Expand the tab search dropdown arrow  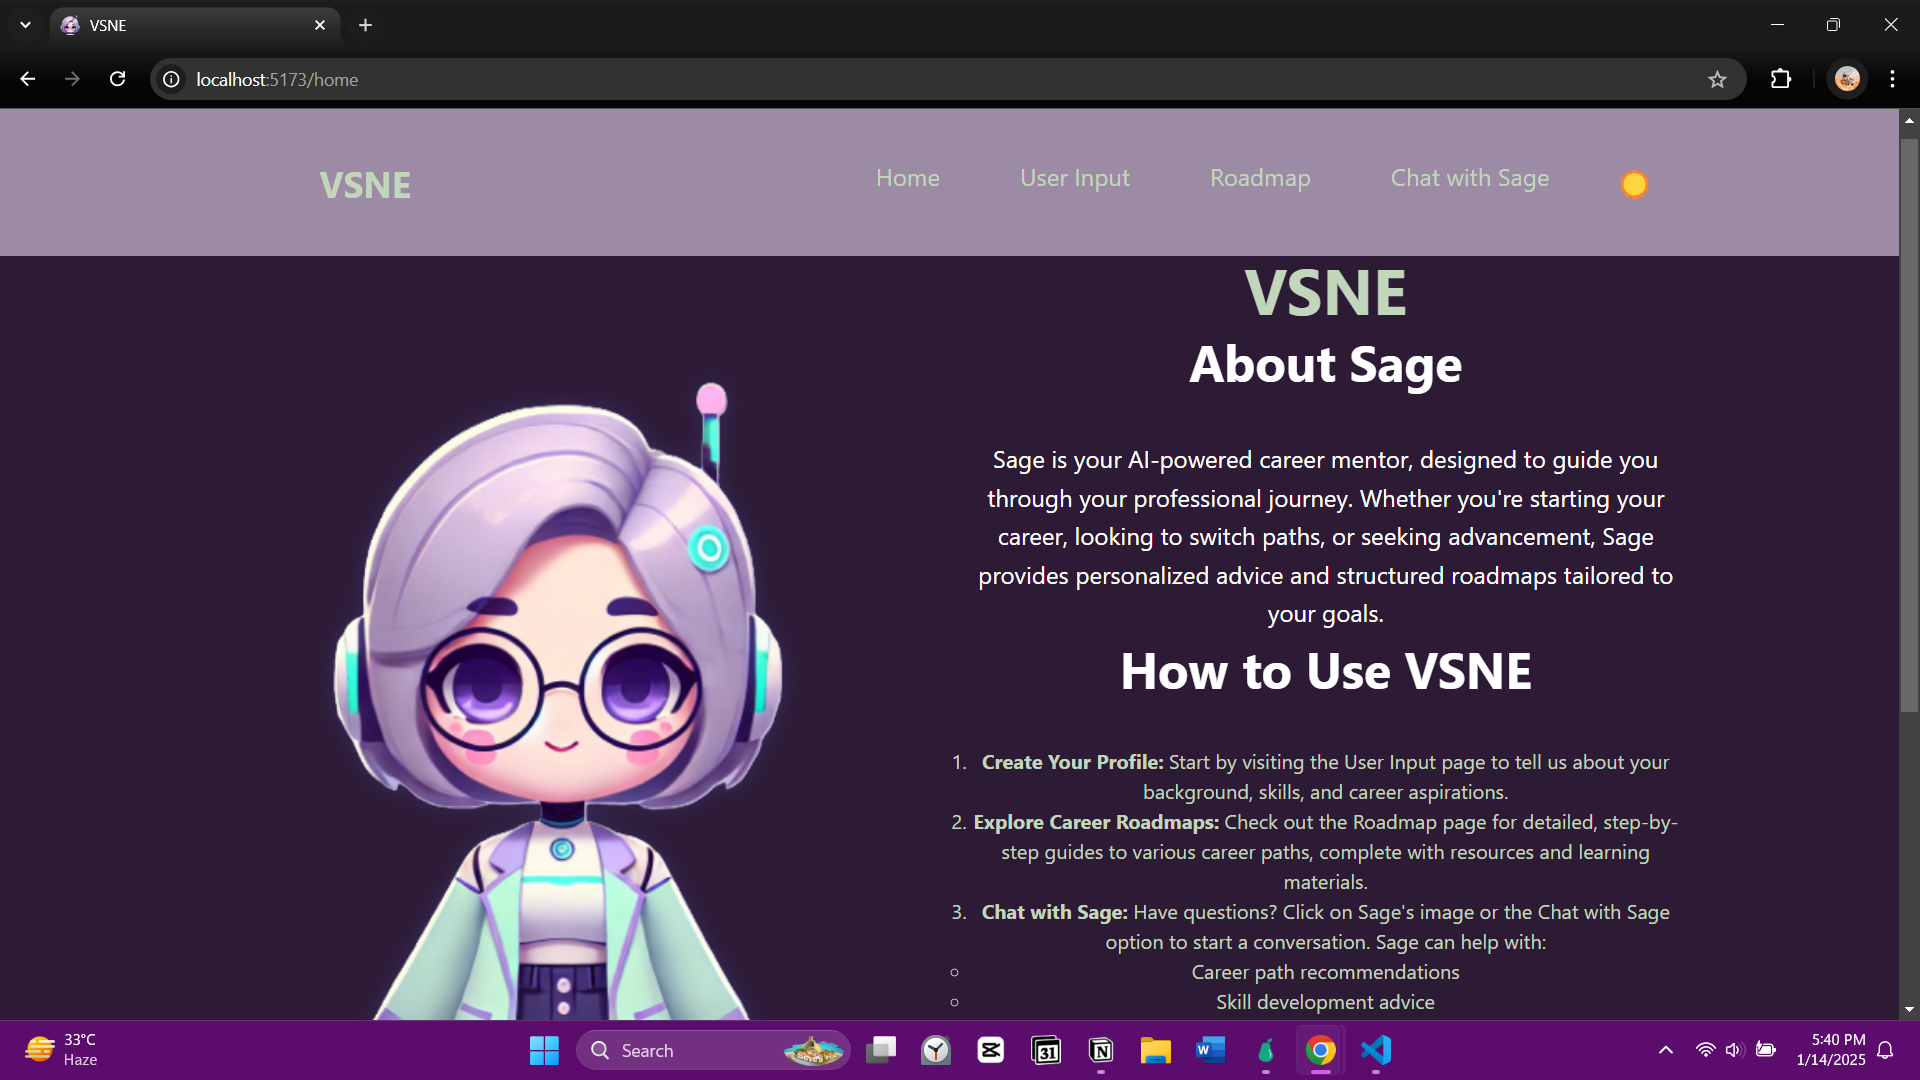[25, 25]
